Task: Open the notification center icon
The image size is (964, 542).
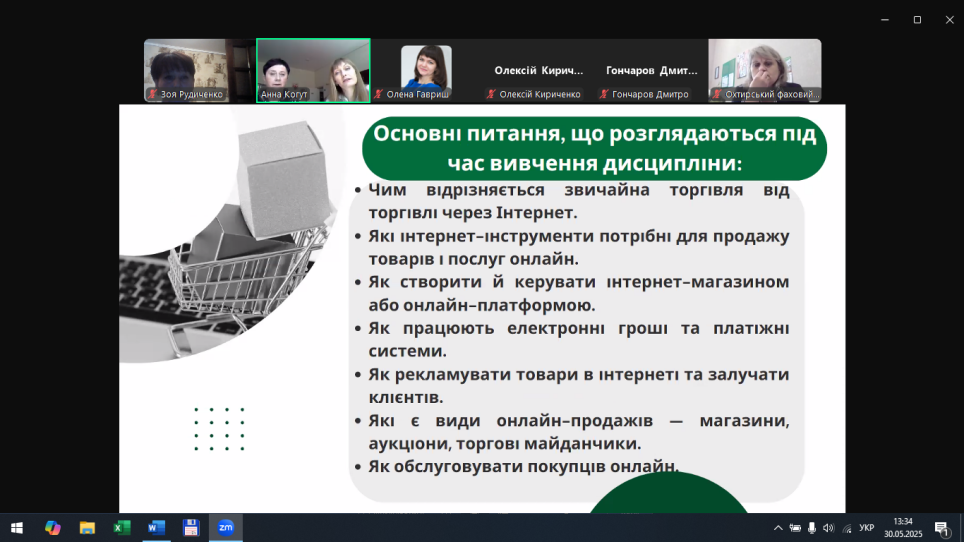Action: point(941,527)
